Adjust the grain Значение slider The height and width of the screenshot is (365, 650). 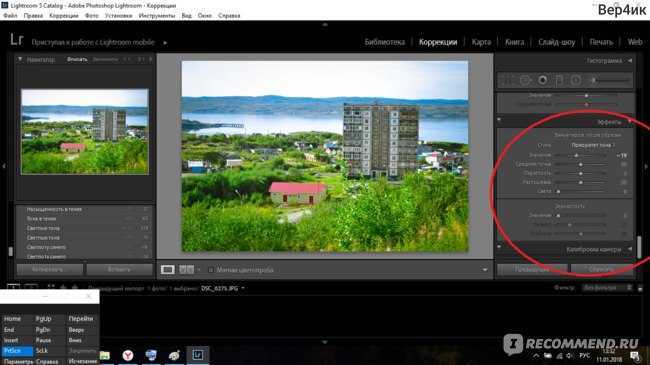coord(558,215)
